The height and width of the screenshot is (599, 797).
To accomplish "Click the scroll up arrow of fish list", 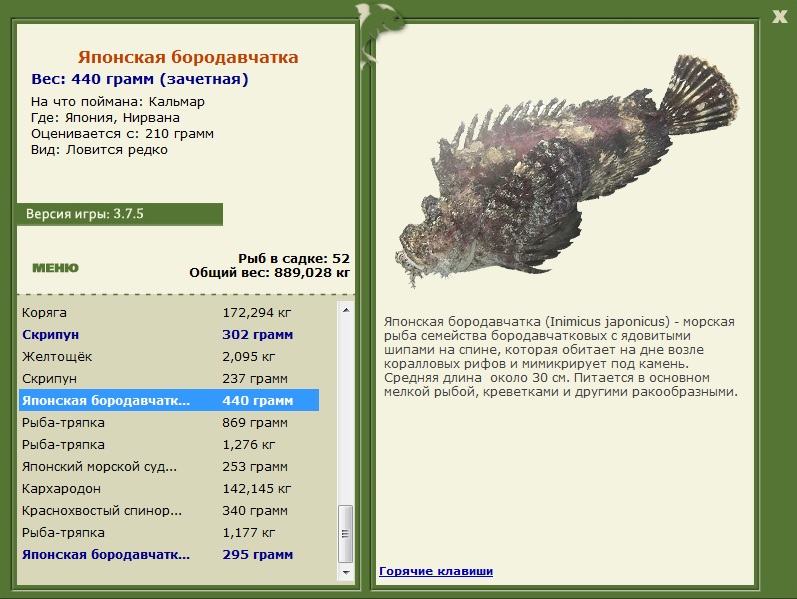I will click(x=346, y=310).
